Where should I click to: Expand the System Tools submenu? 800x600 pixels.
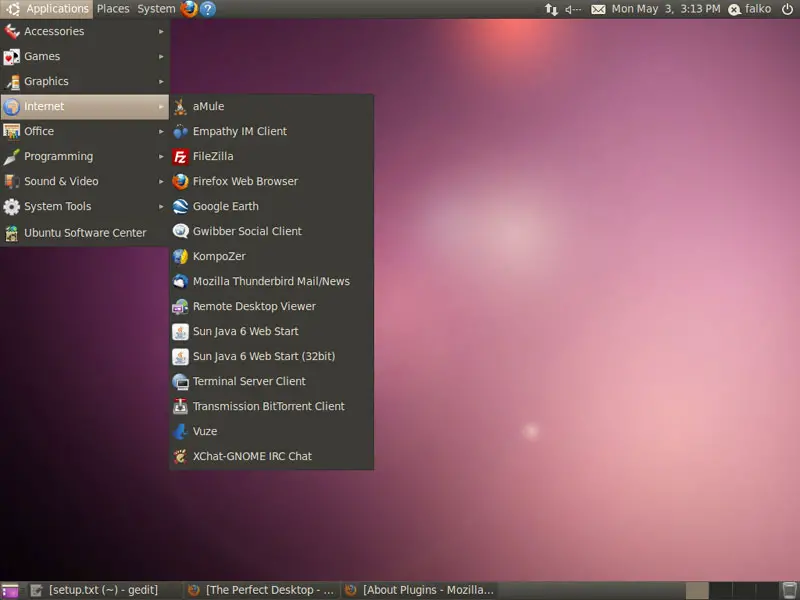pos(85,206)
